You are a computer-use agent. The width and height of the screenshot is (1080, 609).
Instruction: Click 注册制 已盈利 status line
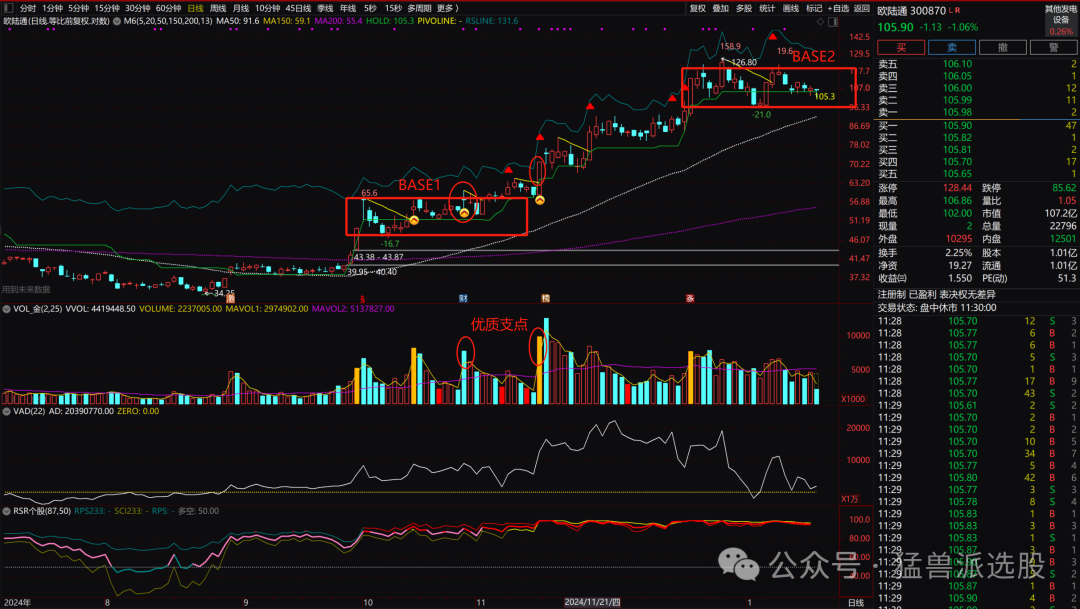click(936, 294)
